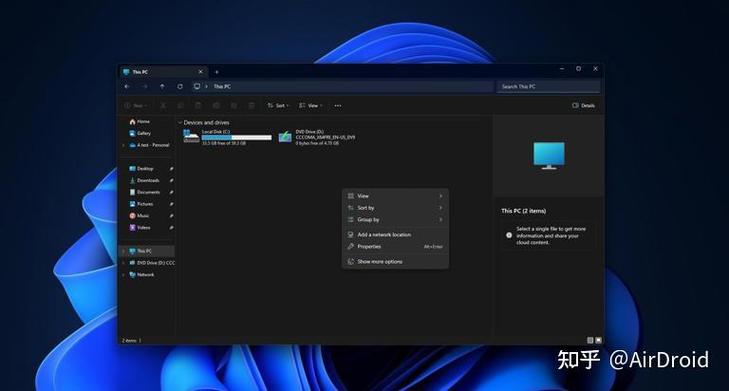The image size is (729, 391).
Task: Open the See more (...) toolbar menu
Action: point(338,106)
